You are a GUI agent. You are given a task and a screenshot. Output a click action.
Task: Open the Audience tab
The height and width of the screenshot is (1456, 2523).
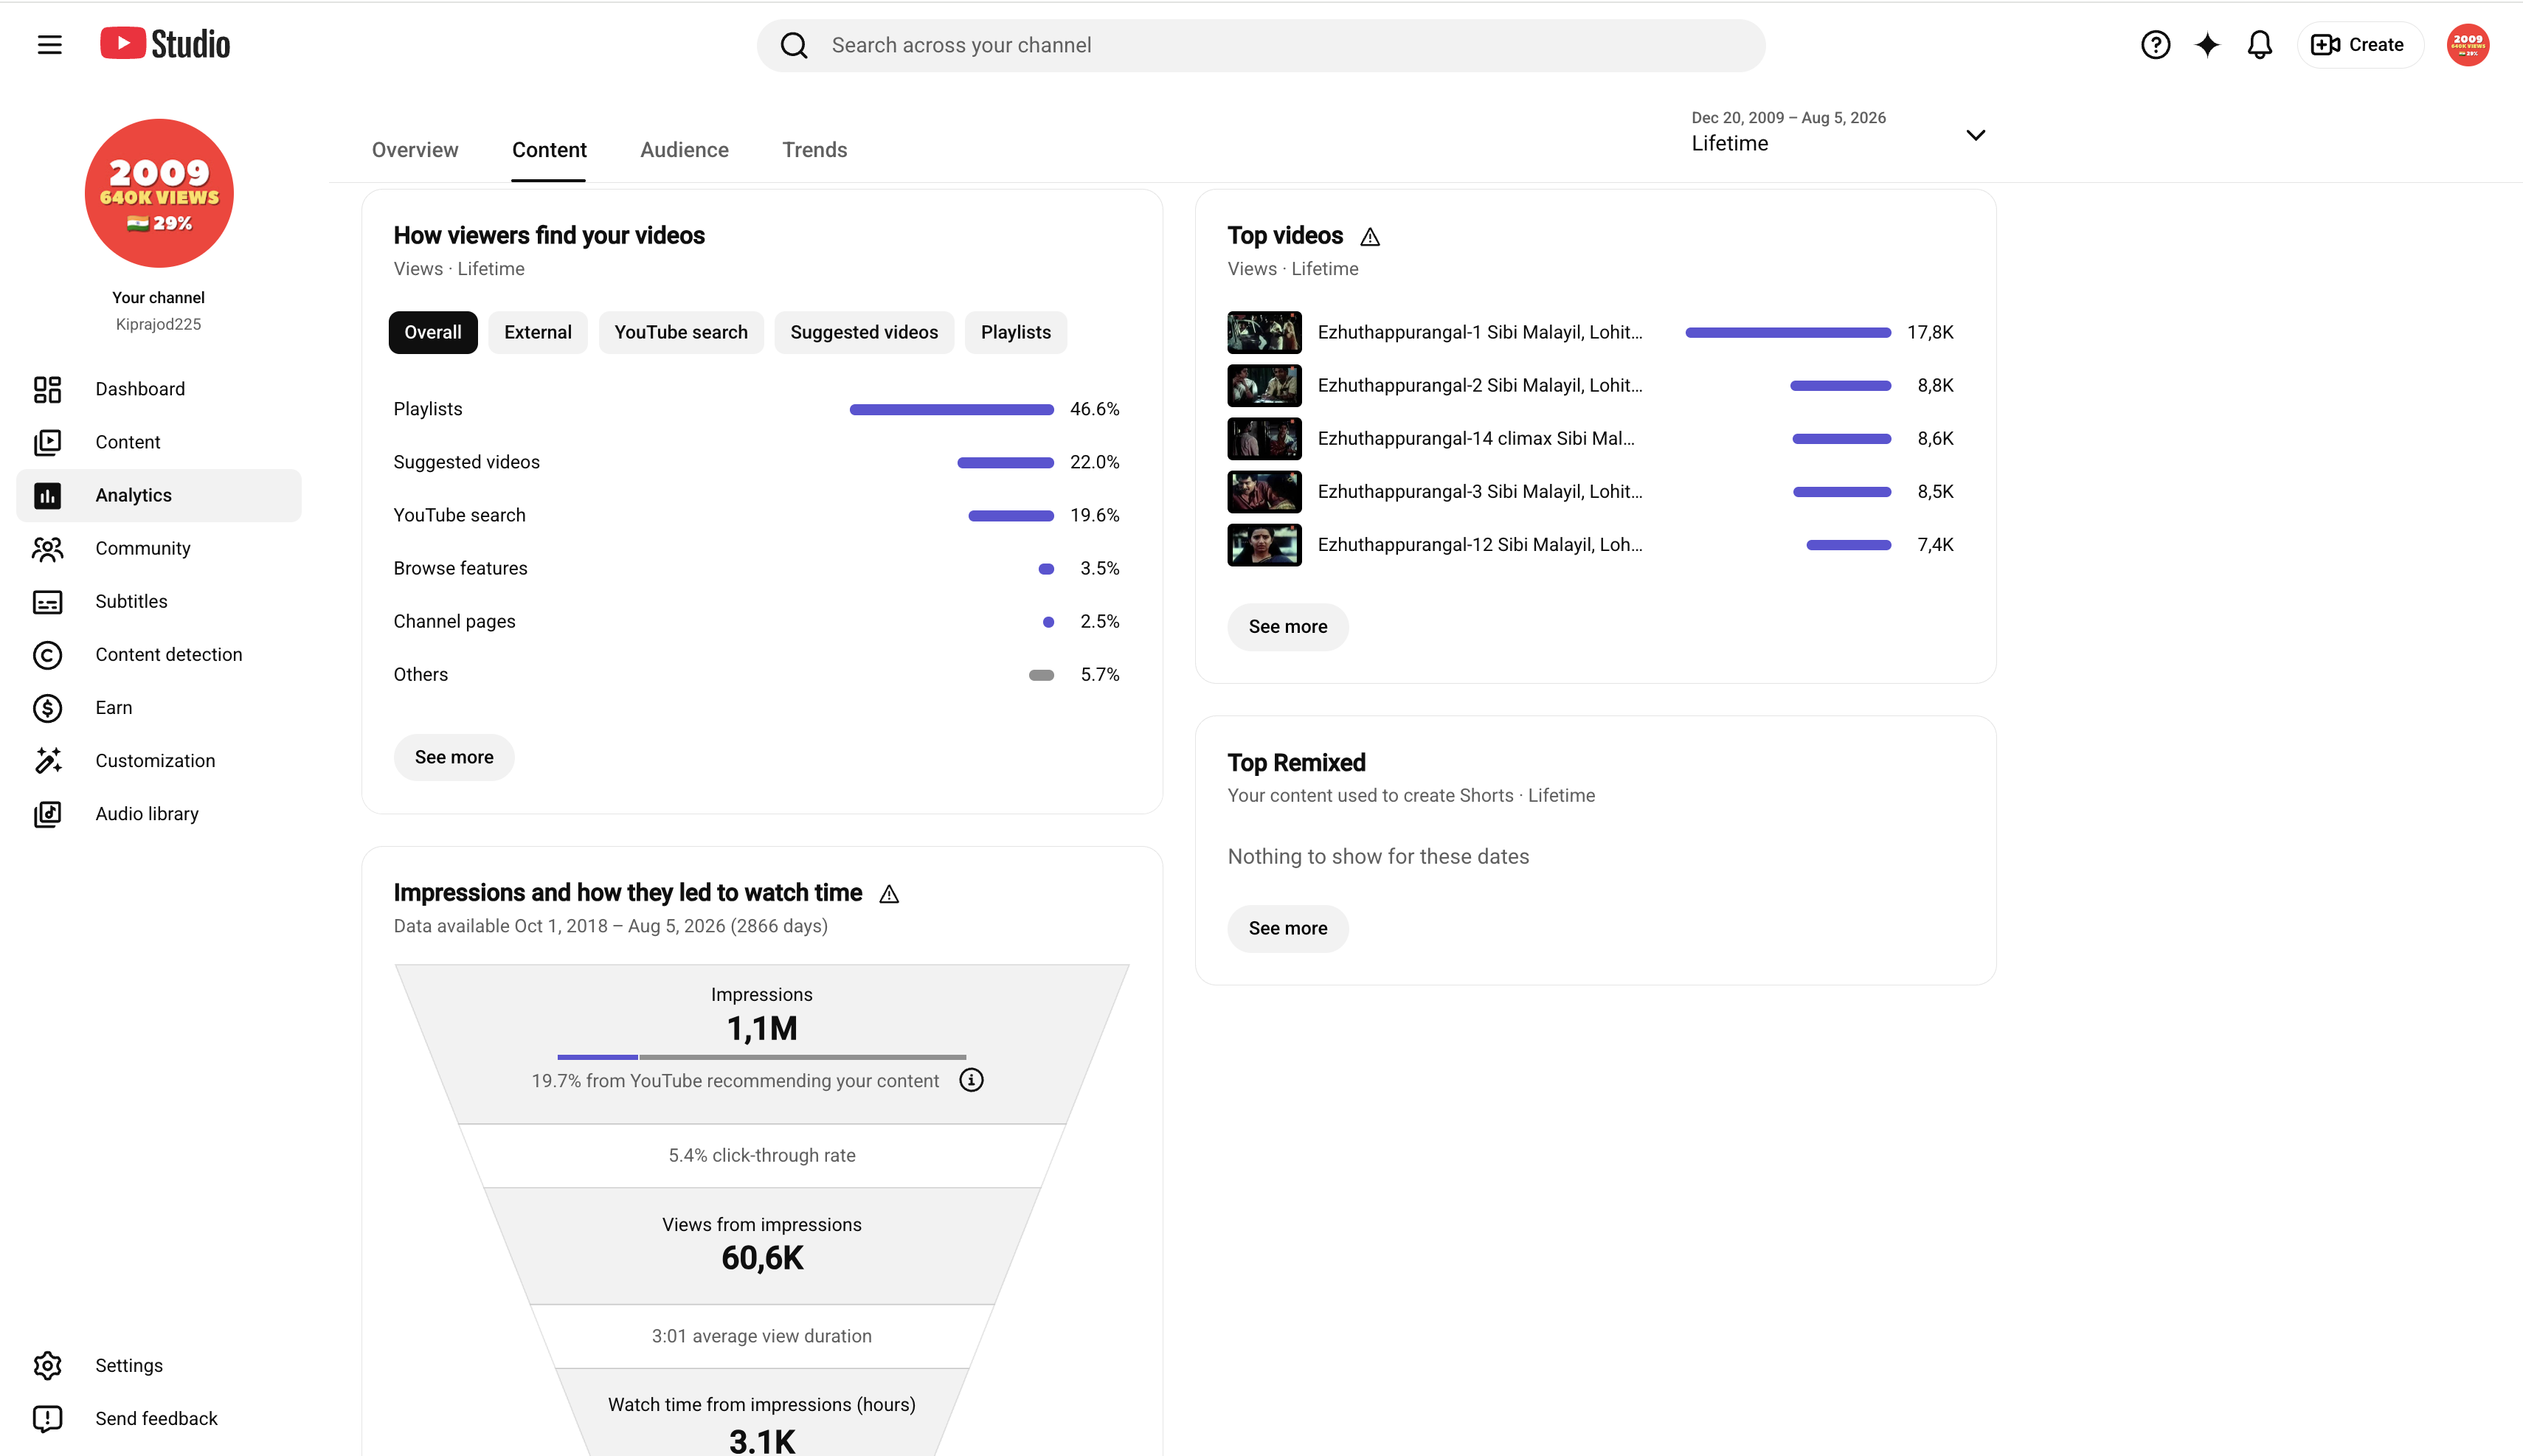point(684,150)
